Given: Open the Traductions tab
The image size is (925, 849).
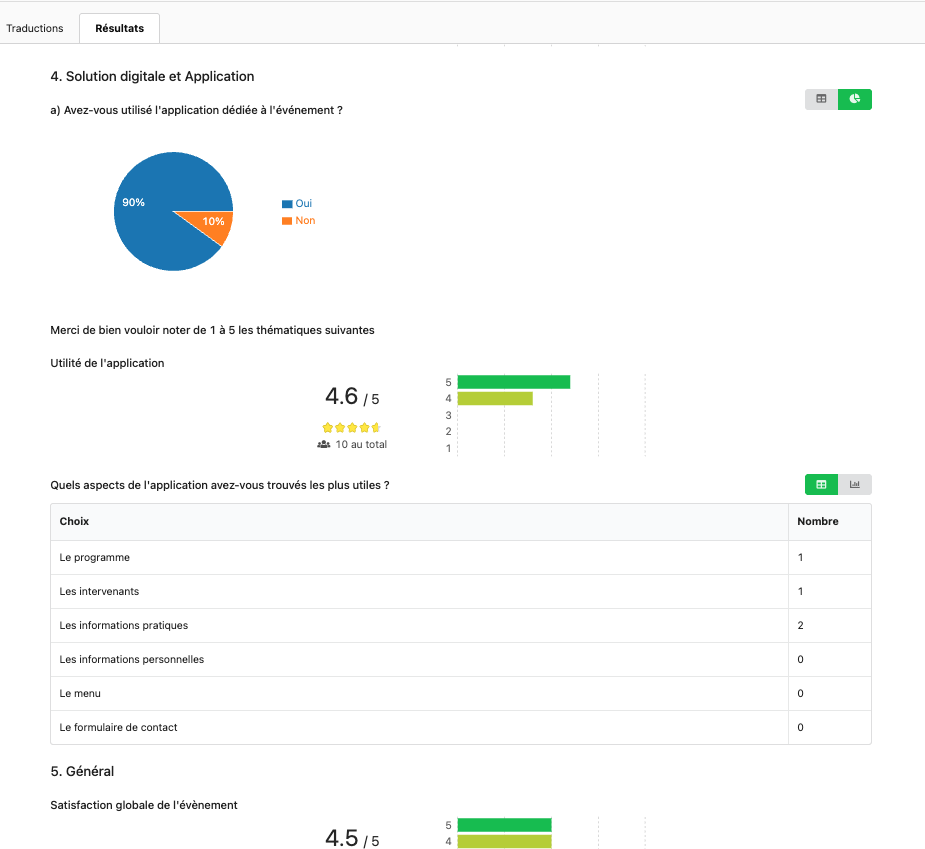Looking at the screenshot, I should (35, 28).
